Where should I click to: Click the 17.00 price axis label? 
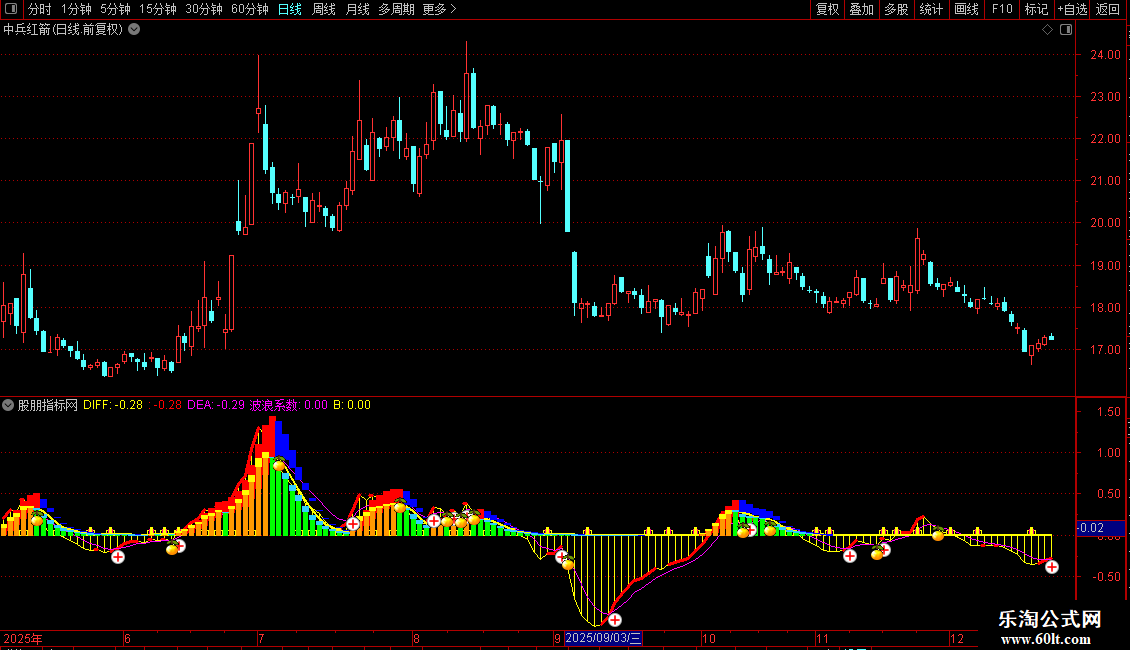[x=1105, y=350]
